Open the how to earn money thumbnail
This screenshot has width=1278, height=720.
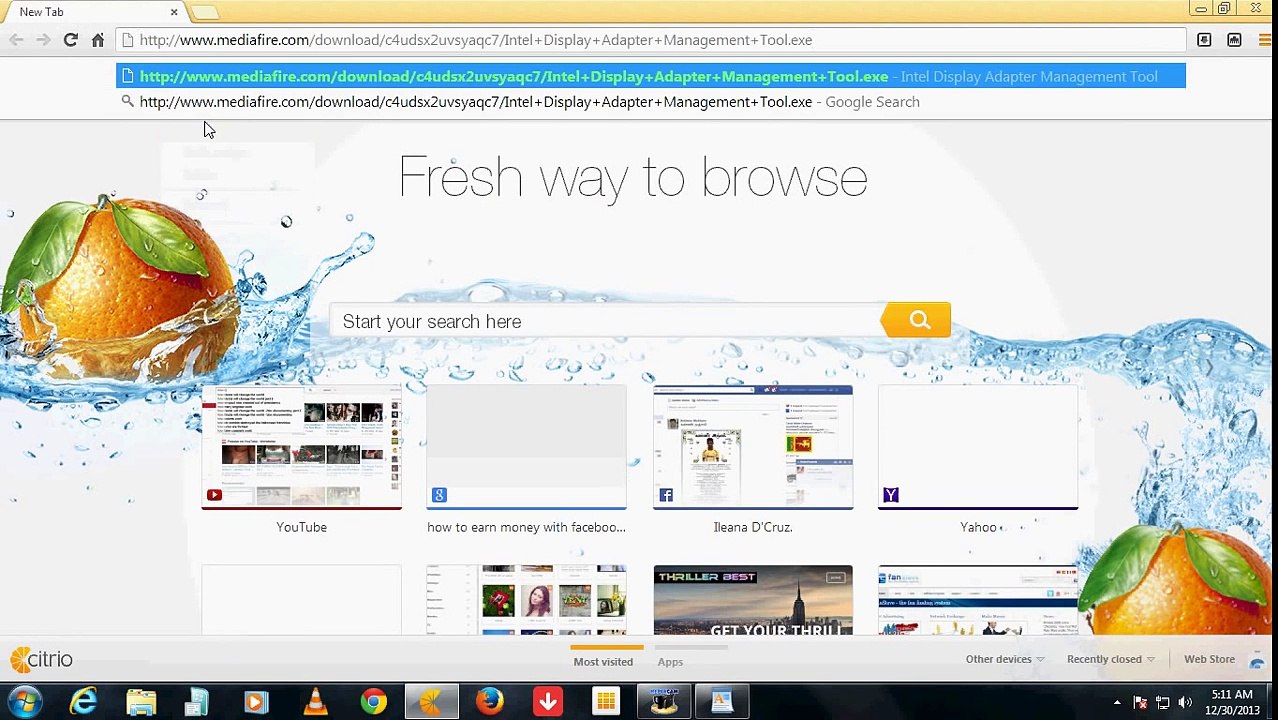click(526, 447)
